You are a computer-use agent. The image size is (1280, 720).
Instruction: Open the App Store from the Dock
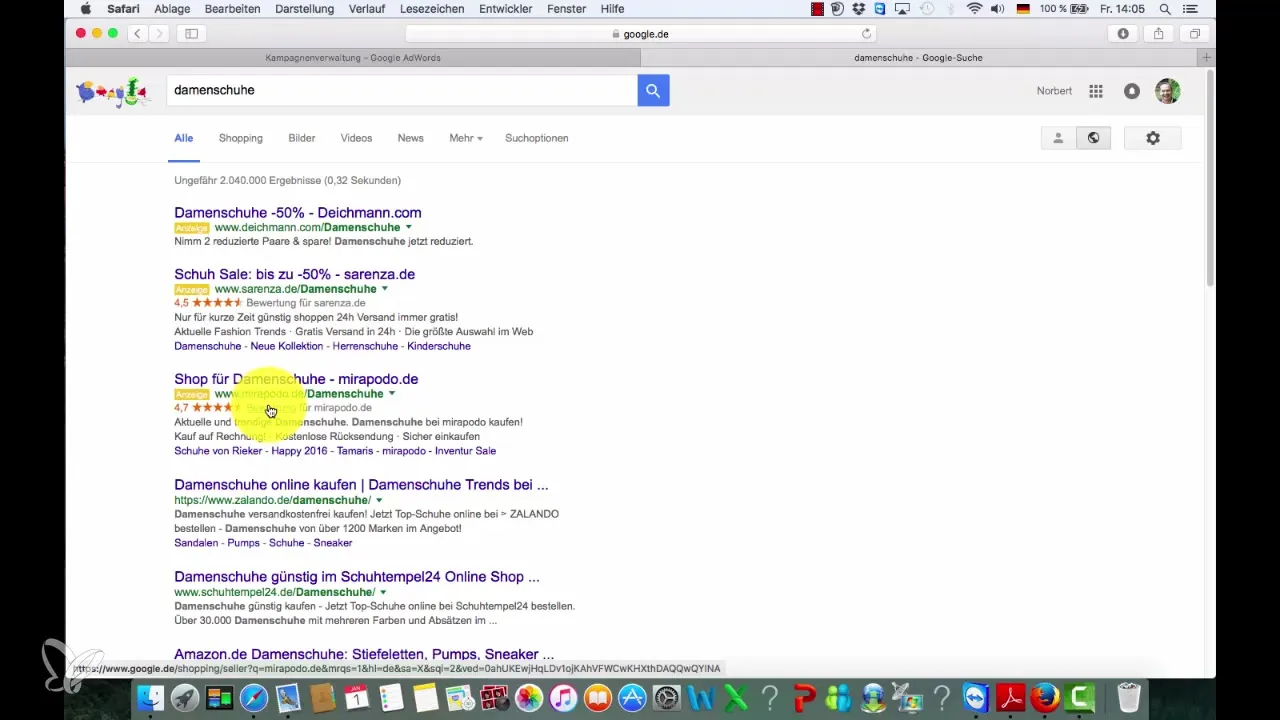[632, 697]
